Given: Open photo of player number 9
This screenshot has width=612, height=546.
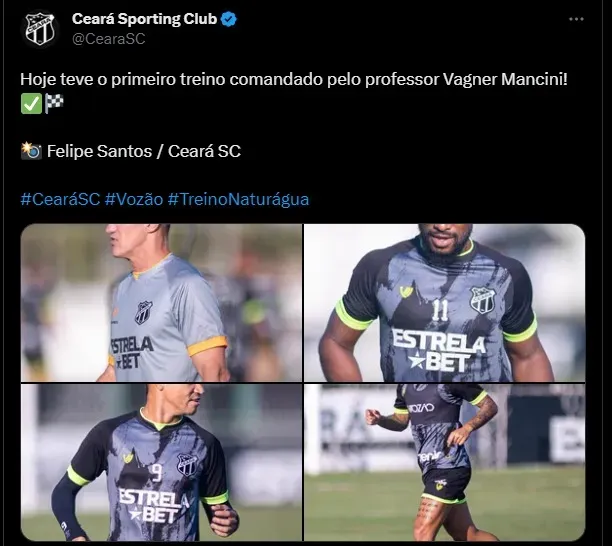Looking at the screenshot, I should click(x=161, y=462).
